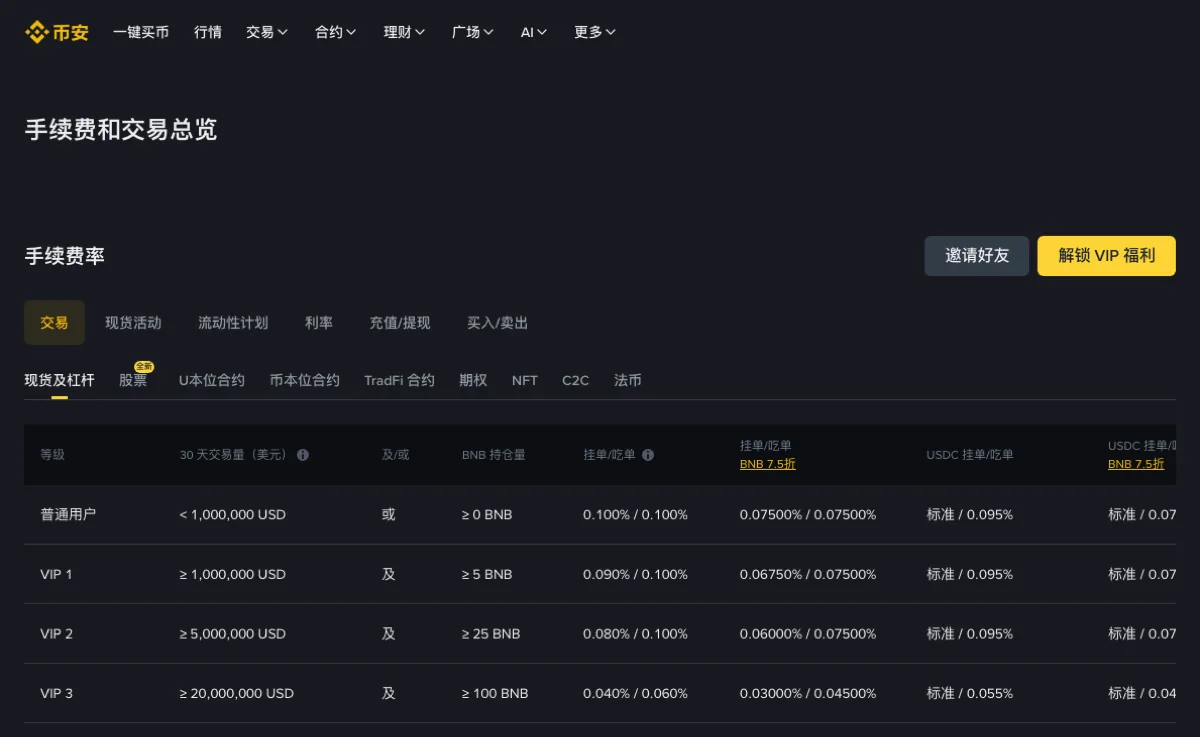This screenshot has height=737, width=1200.
Task: Click BNB 7.5折 link under USDC 挂单
Action: [1136, 464]
